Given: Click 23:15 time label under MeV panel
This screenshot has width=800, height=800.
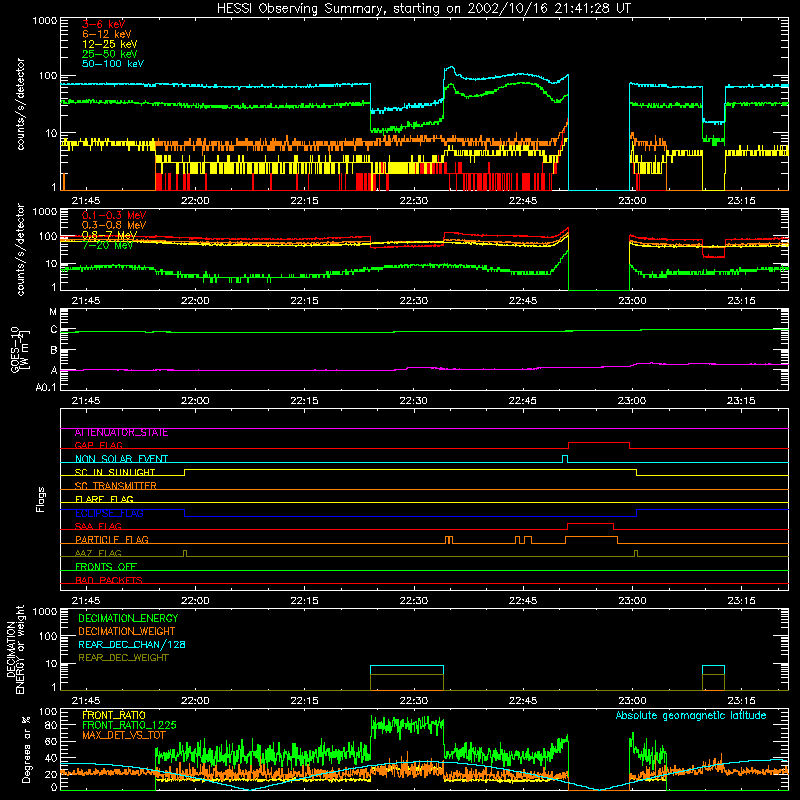Looking at the screenshot, I should click(x=741, y=301).
